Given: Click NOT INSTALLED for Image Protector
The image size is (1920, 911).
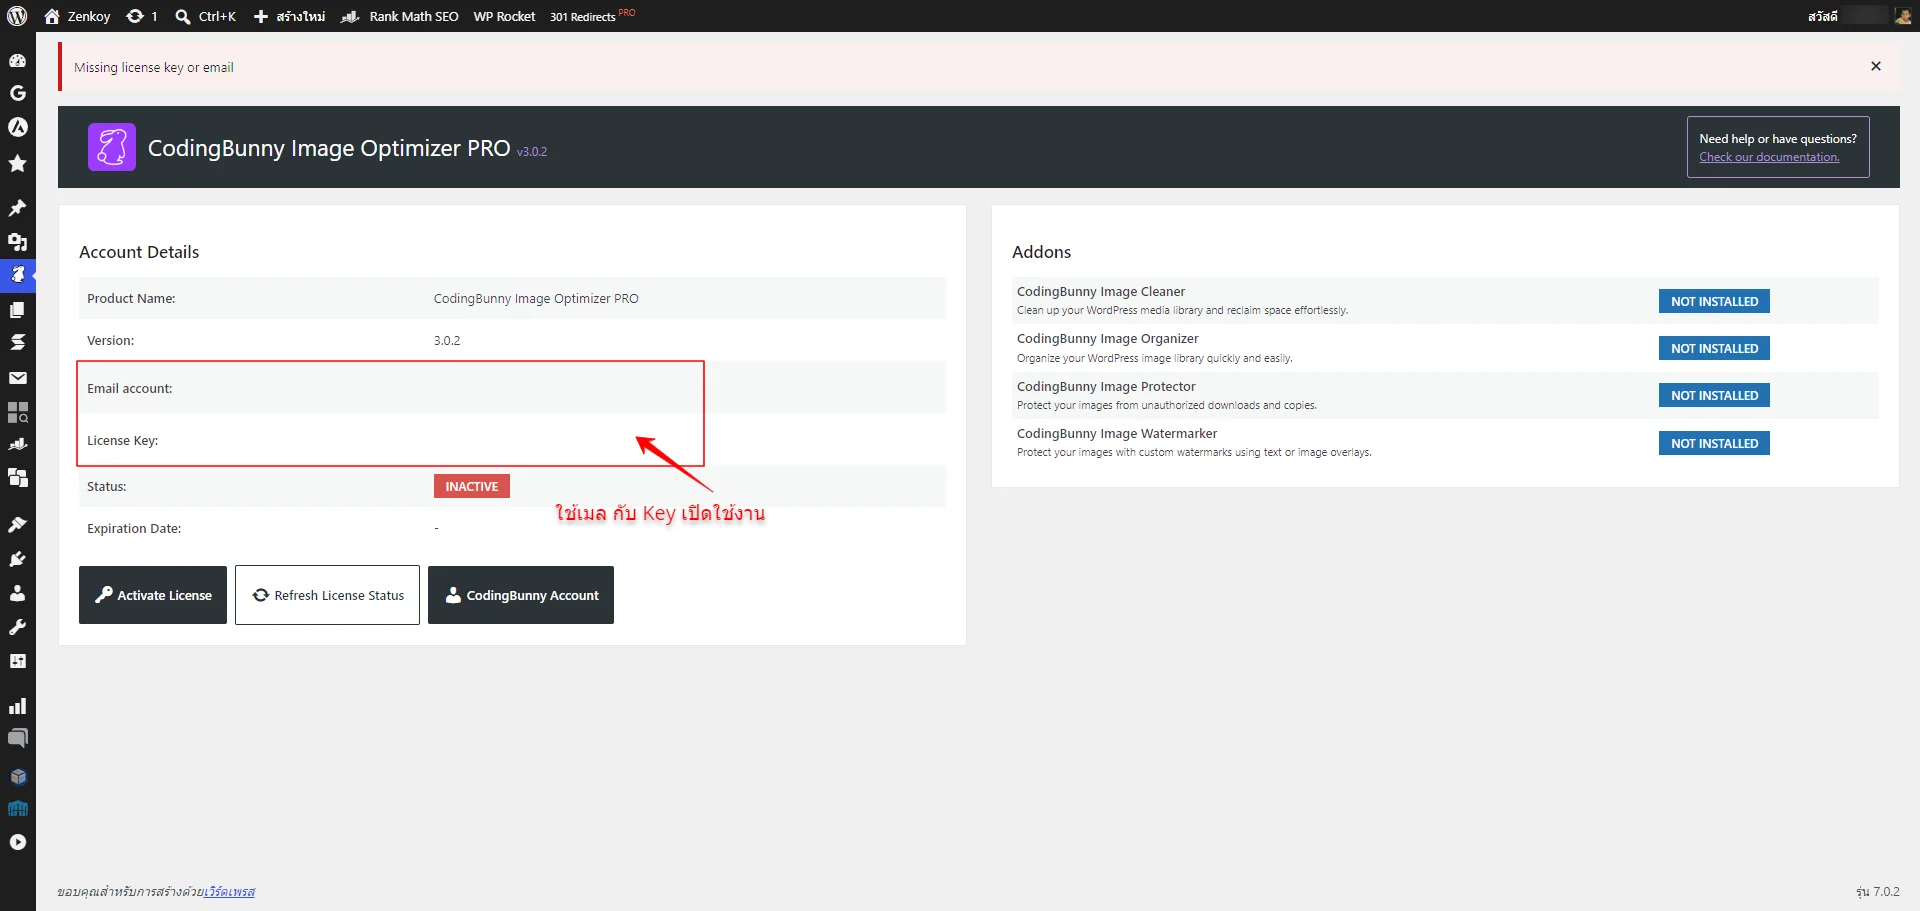Looking at the screenshot, I should [x=1714, y=395].
